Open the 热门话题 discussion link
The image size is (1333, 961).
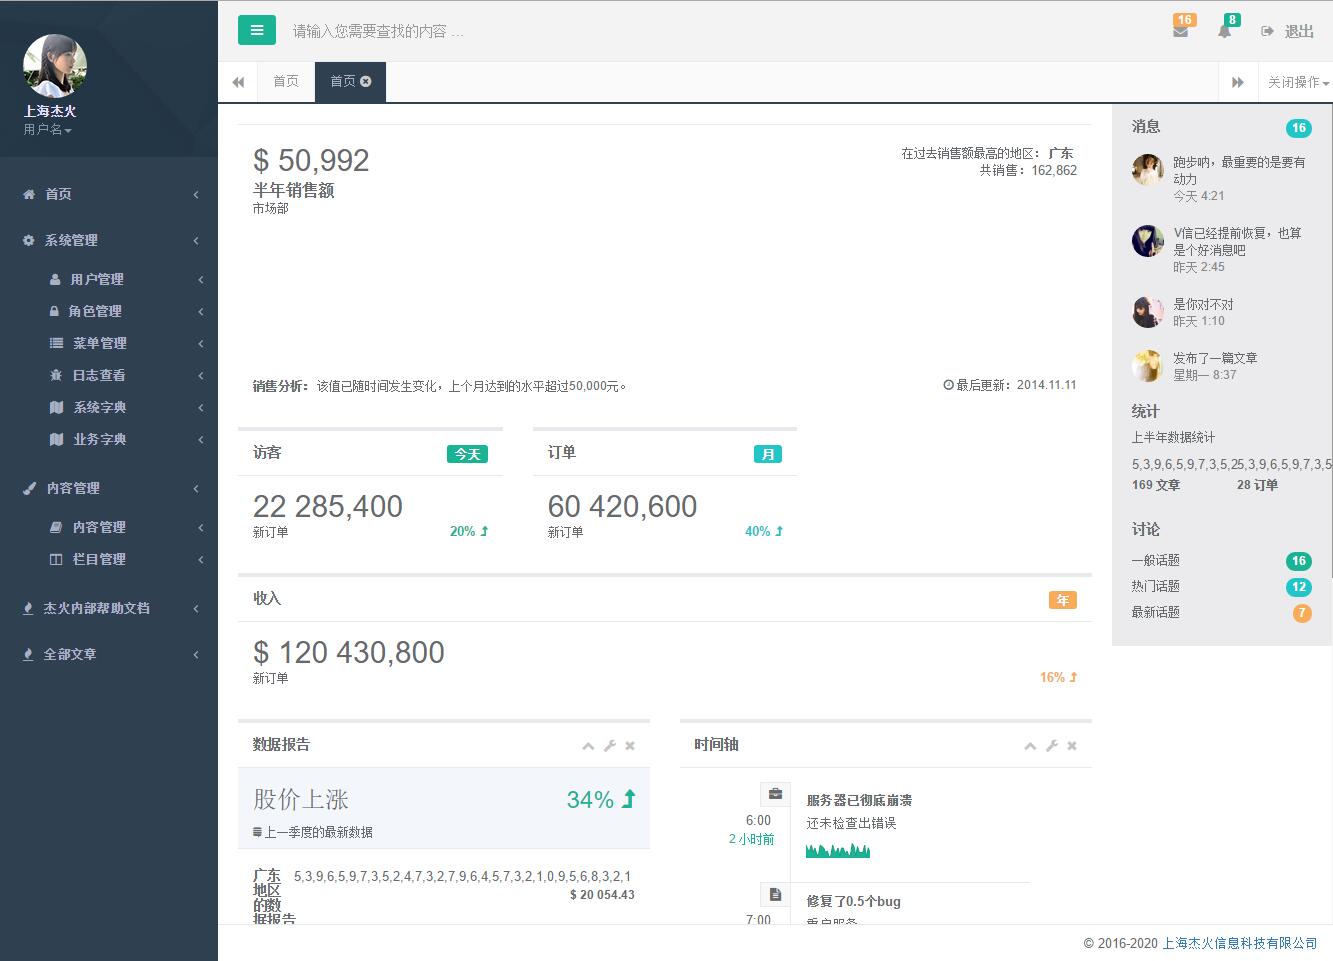[x=1156, y=586]
